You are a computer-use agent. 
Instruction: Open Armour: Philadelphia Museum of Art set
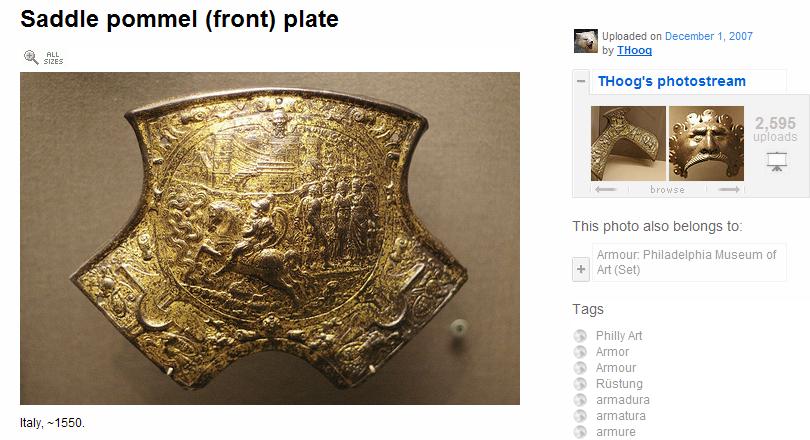tap(687, 262)
